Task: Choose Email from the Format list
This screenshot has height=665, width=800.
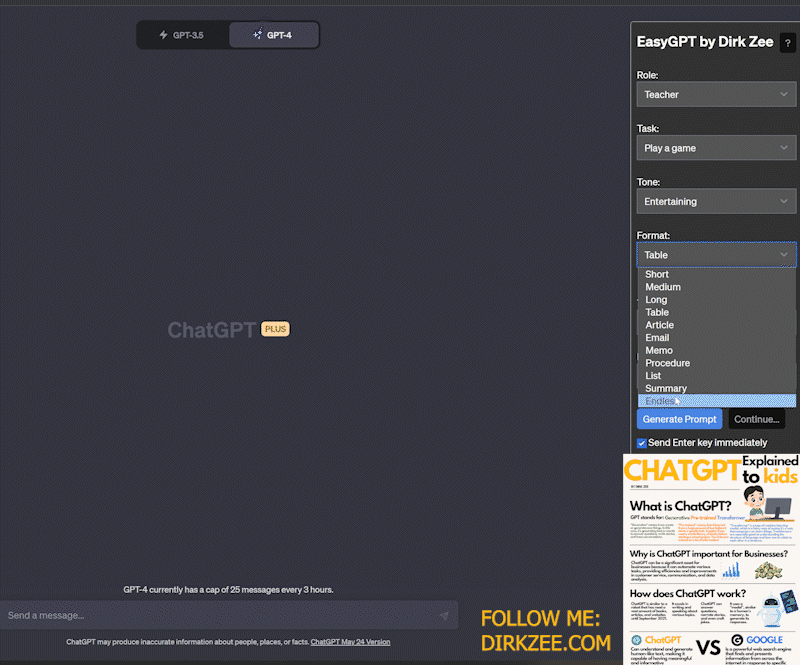Action: click(x=716, y=338)
